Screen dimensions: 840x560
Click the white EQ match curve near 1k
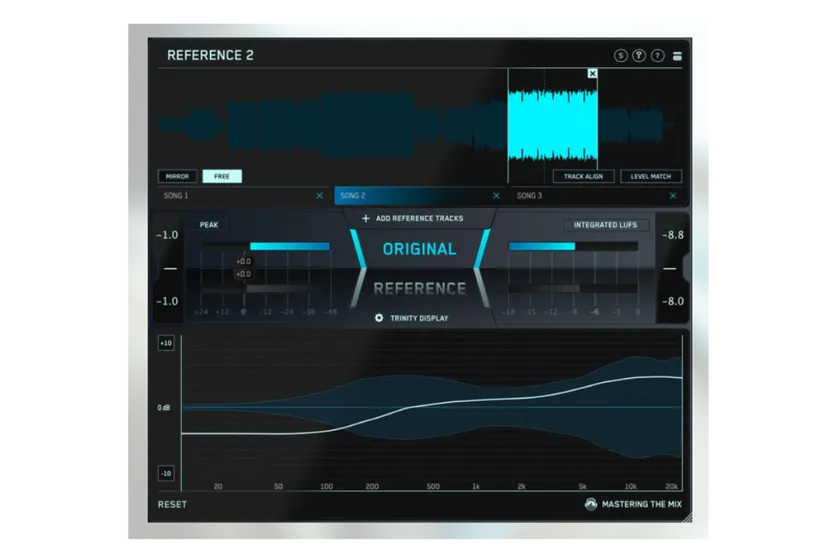click(476, 400)
